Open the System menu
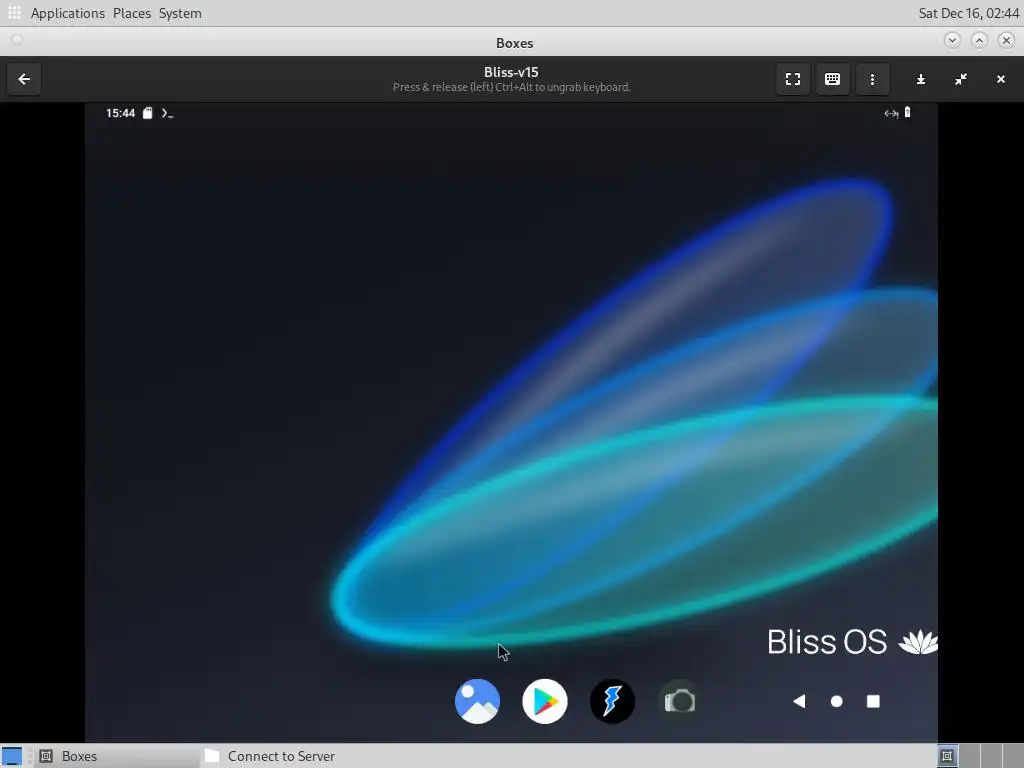Screen dimensions: 1024x768 [x=180, y=13]
